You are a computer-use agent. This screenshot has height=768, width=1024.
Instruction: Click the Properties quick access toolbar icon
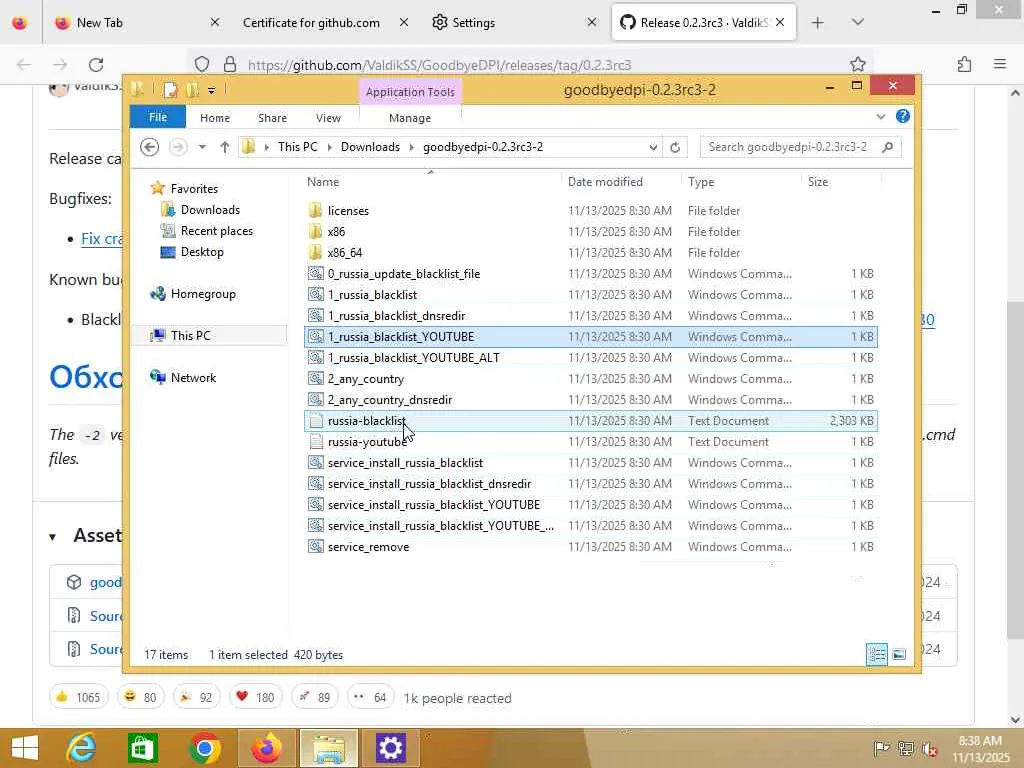click(170, 89)
